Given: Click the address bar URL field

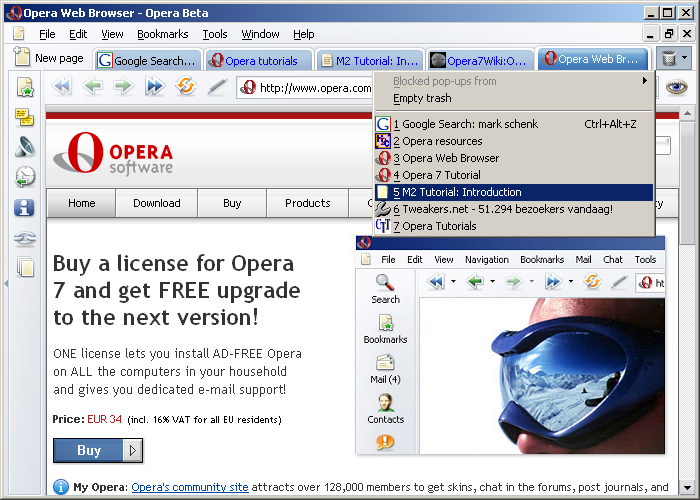Looking at the screenshot, I should [310, 88].
